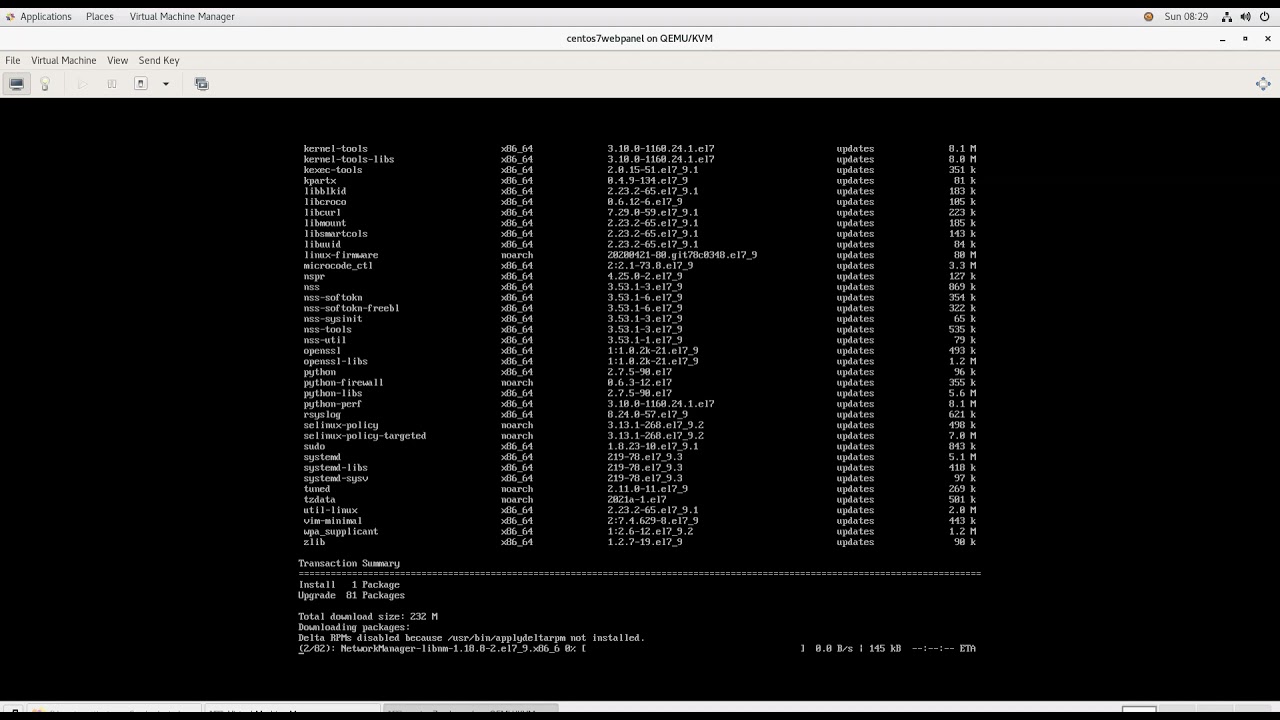Close the centos7webpanel window
This screenshot has height=720, width=1280.
point(1266,38)
